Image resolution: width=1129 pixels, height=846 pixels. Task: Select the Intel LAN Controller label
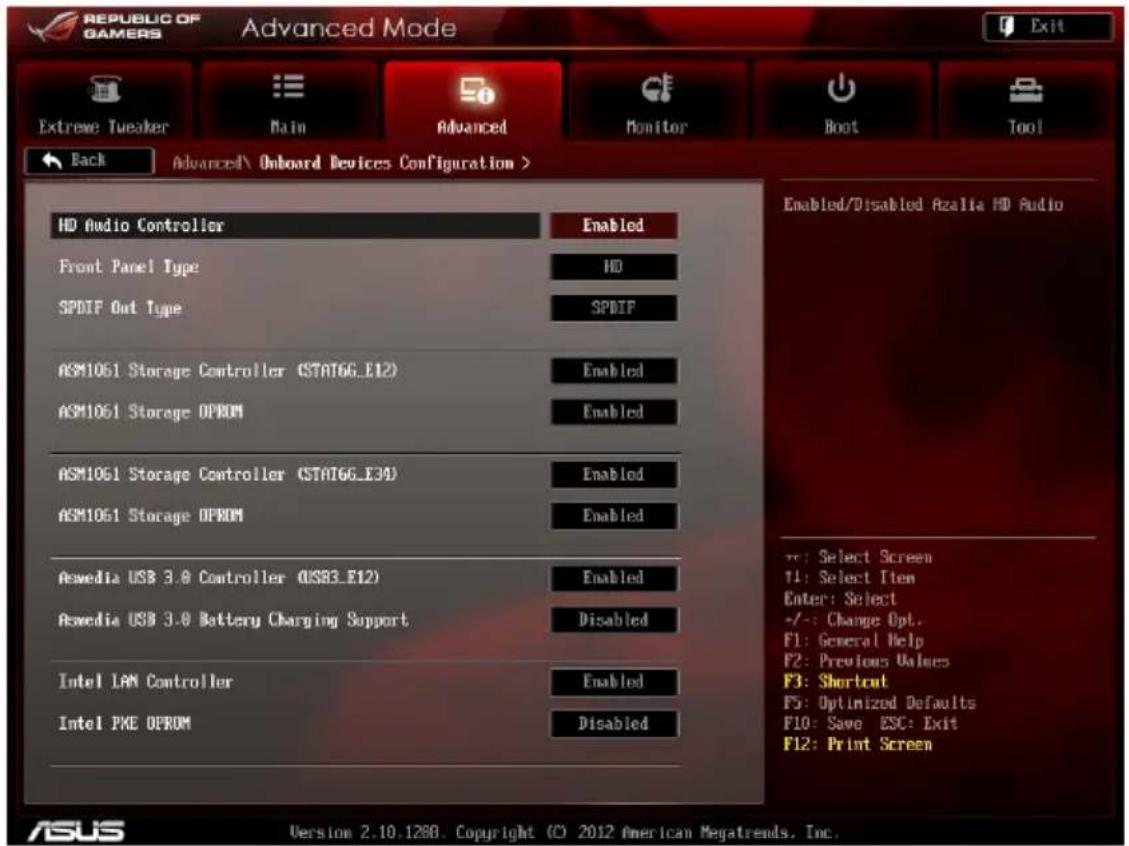[x=145, y=682]
